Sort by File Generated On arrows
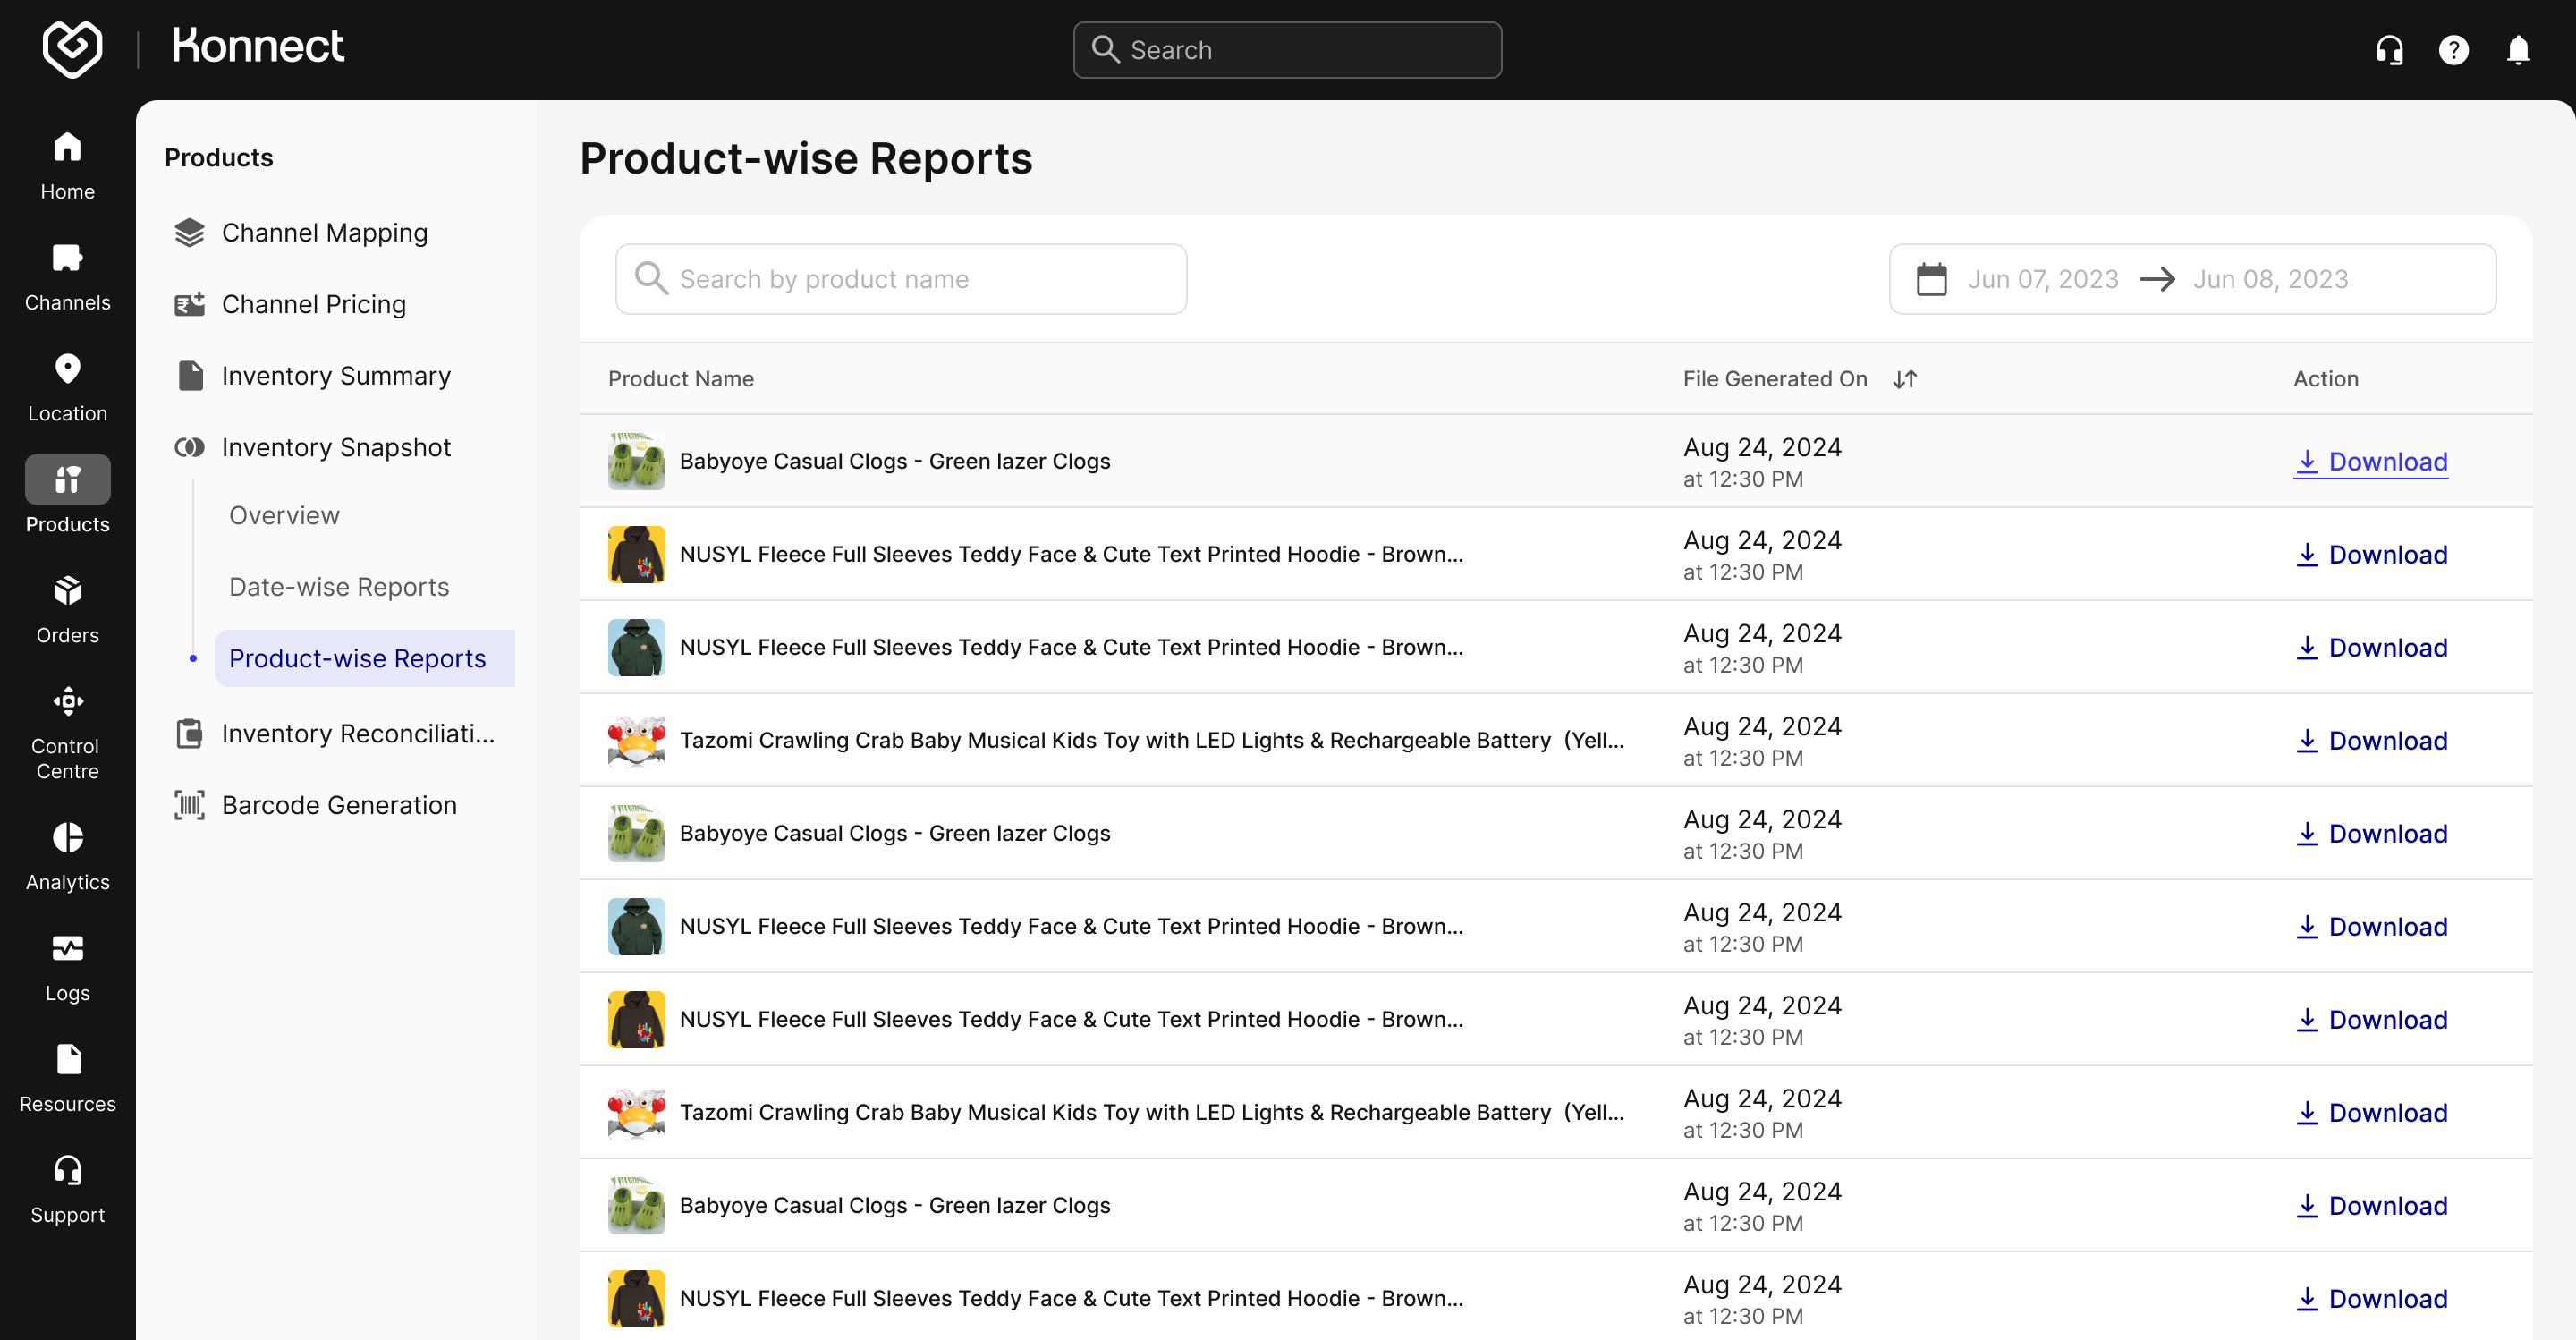Image resolution: width=2576 pixels, height=1340 pixels. [x=1904, y=379]
